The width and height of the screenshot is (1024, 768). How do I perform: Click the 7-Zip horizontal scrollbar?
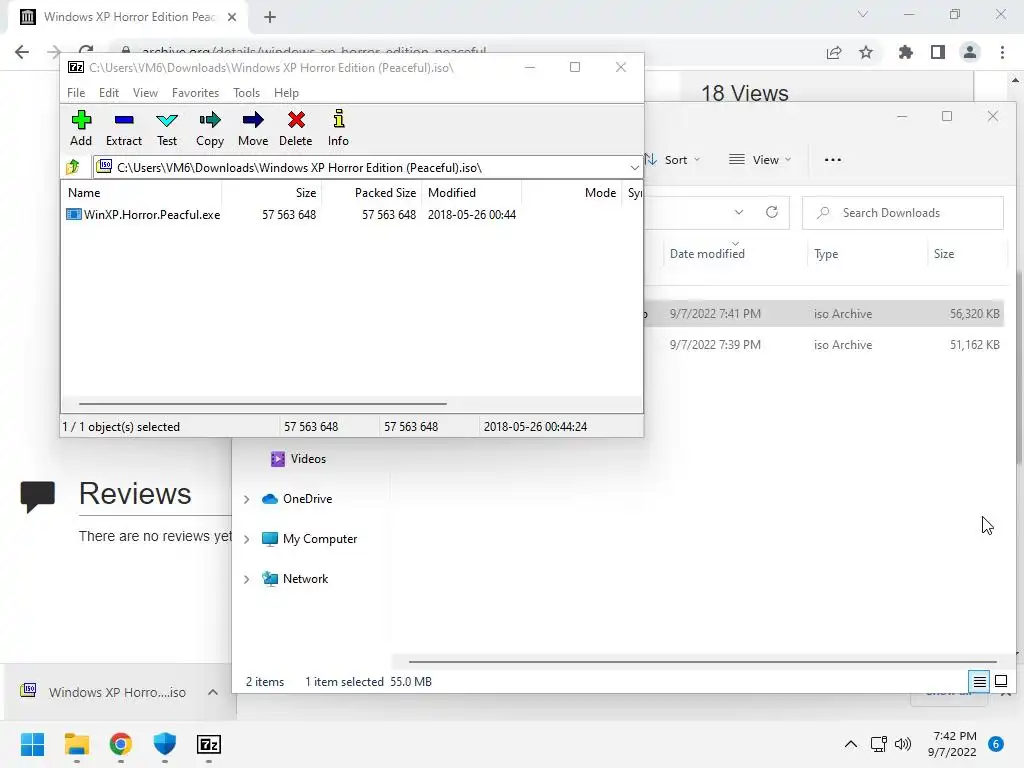click(263, 404)
